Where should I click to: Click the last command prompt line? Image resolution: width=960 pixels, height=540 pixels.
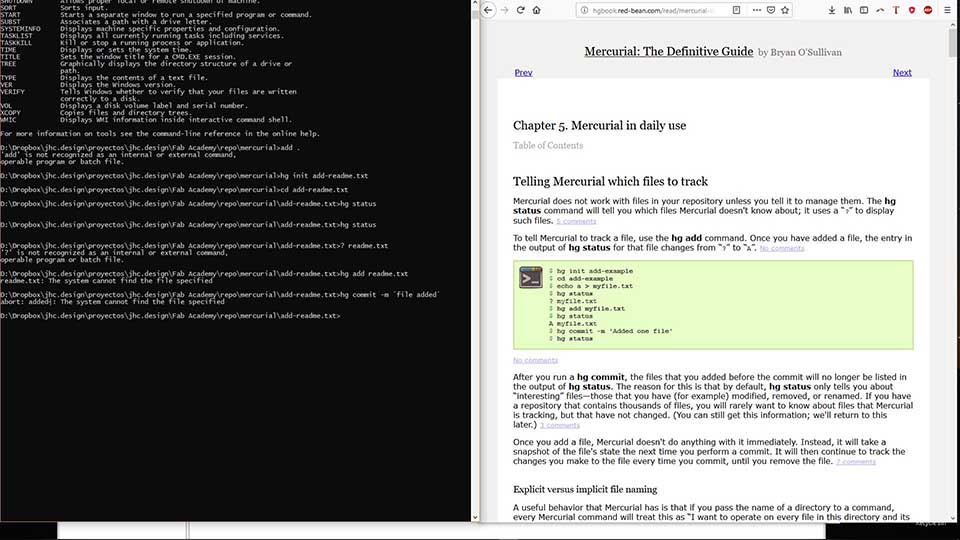click(x=170, y=316)
